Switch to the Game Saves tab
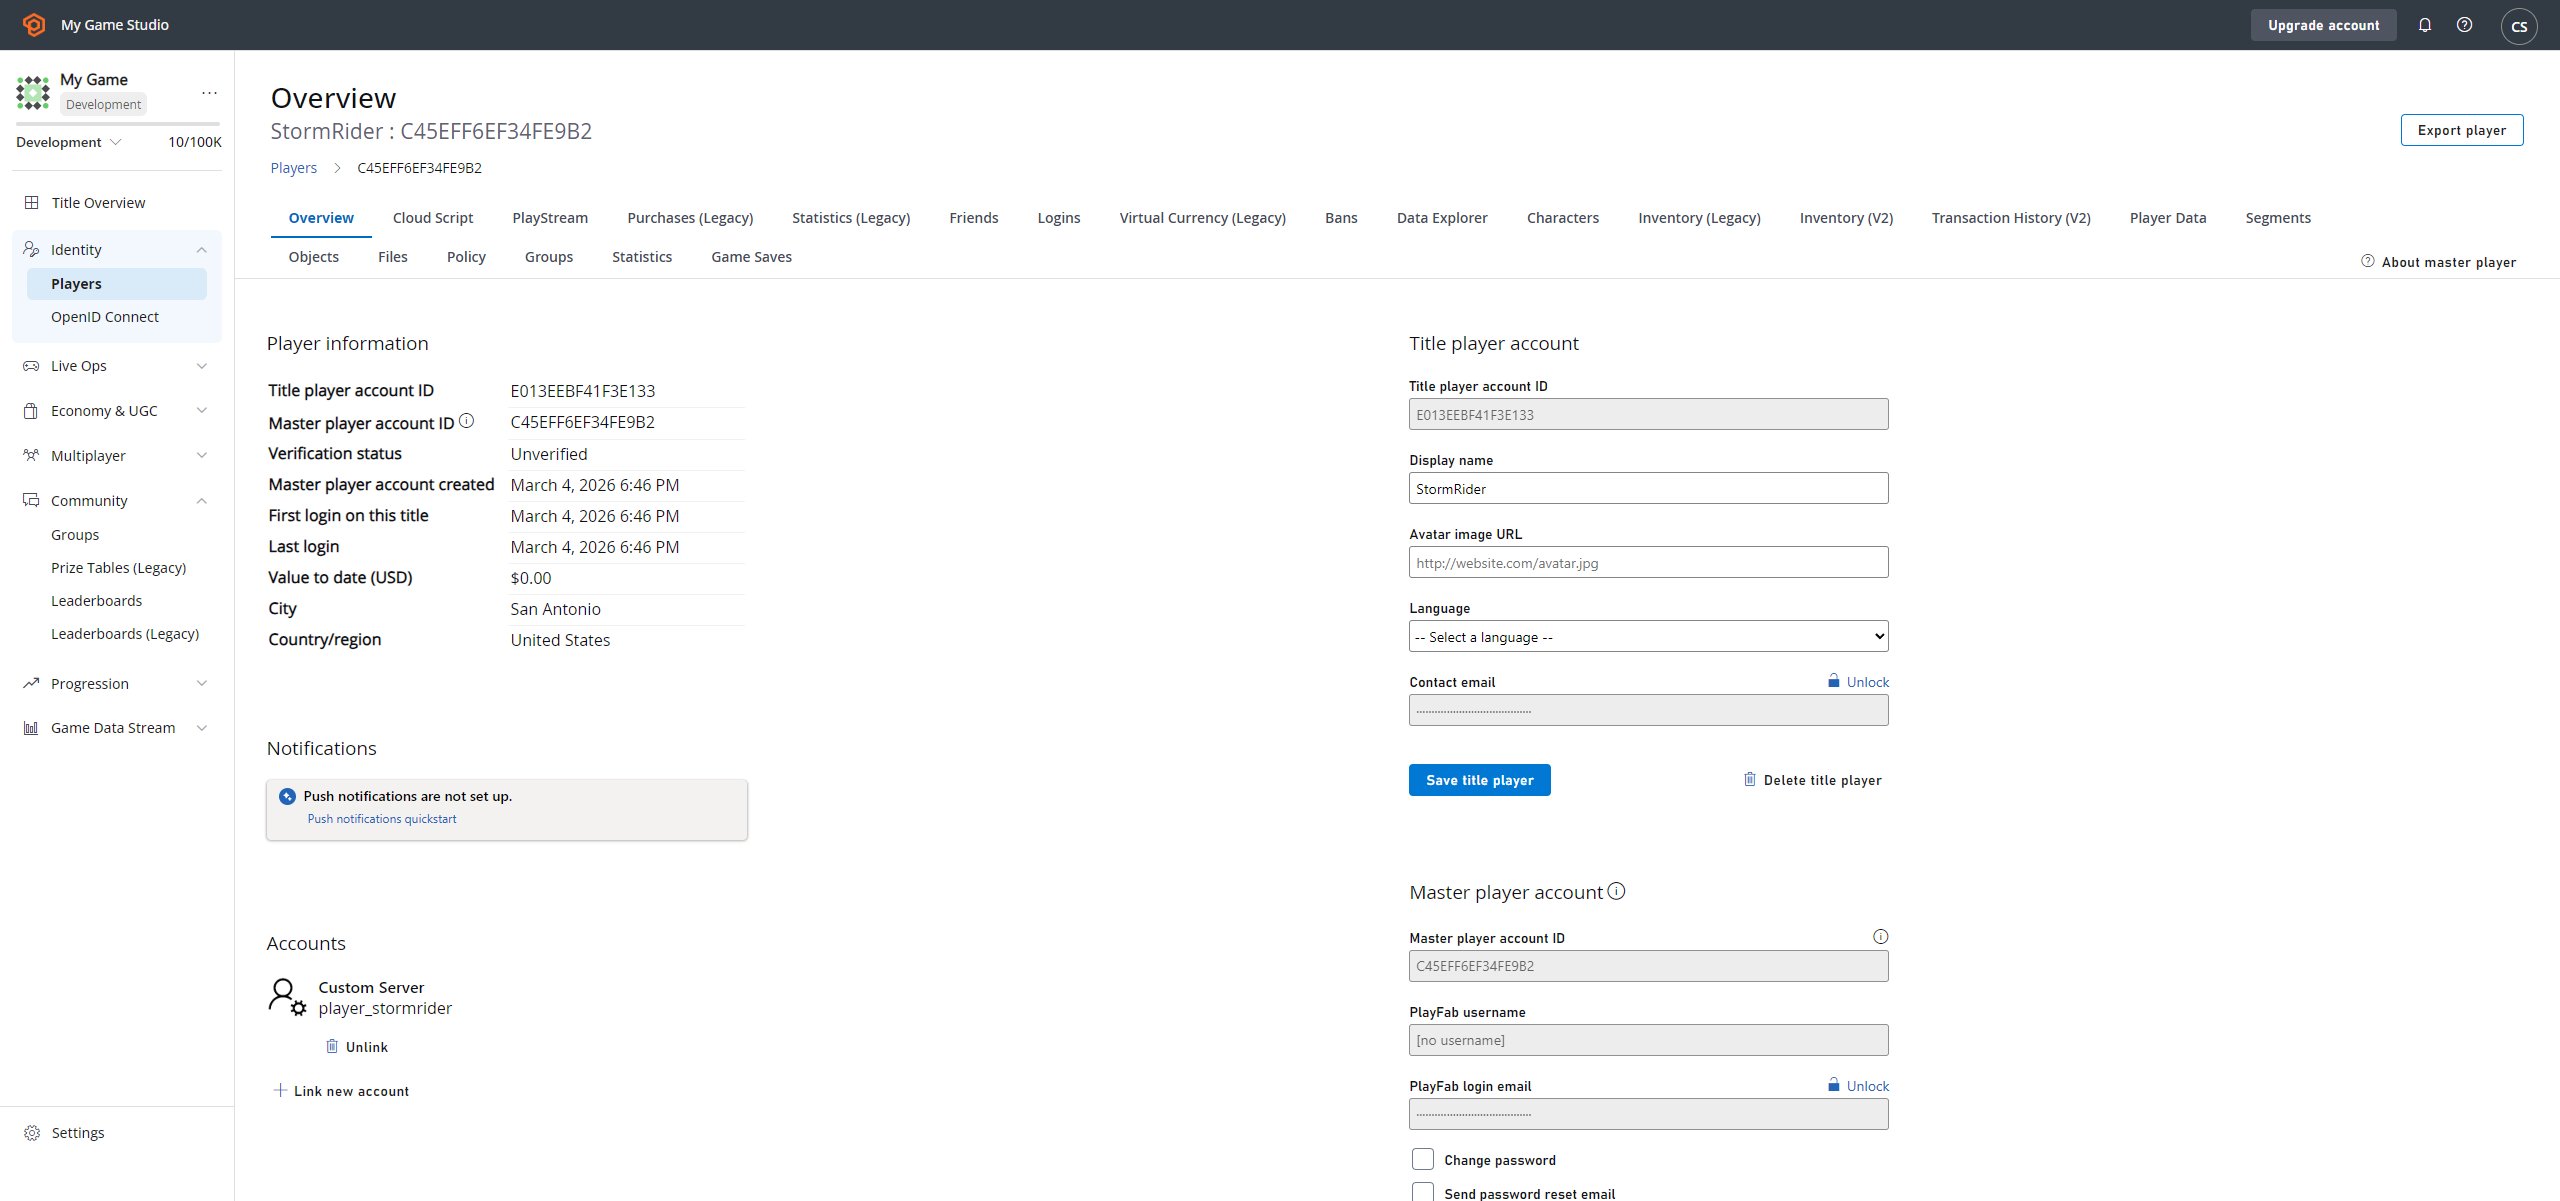 coord(751,257)
